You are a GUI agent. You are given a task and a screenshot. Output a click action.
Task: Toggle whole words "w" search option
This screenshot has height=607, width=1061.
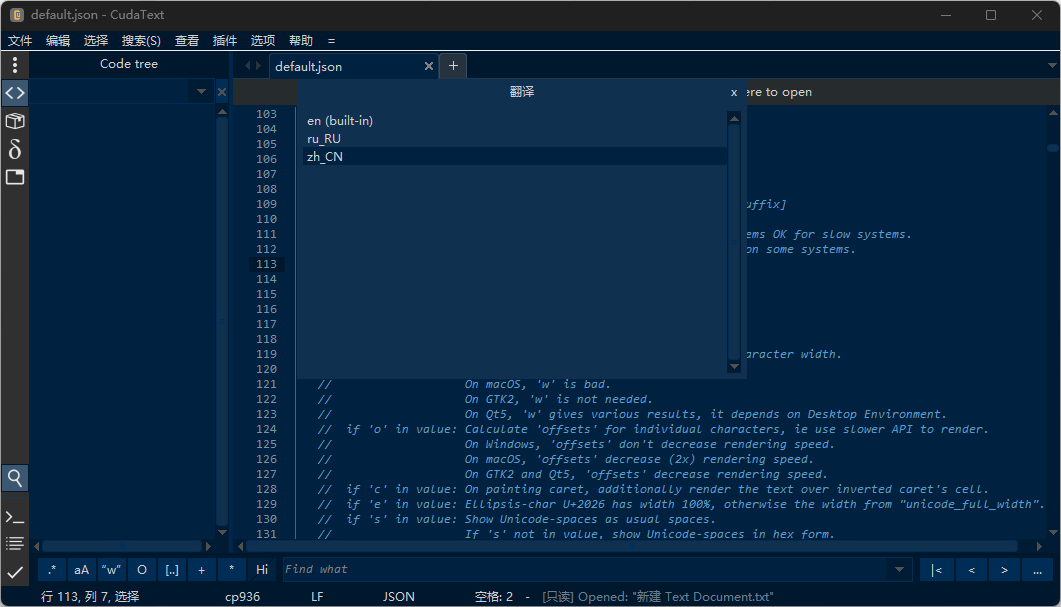click(x=112, y=570)
